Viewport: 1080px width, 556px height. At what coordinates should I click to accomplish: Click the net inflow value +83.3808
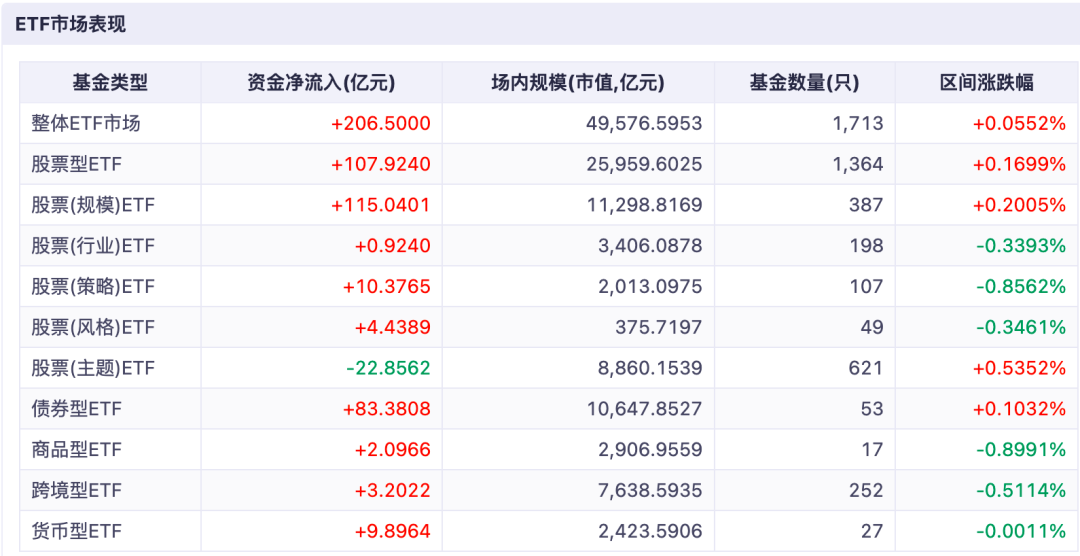click(x=386, y=409)
